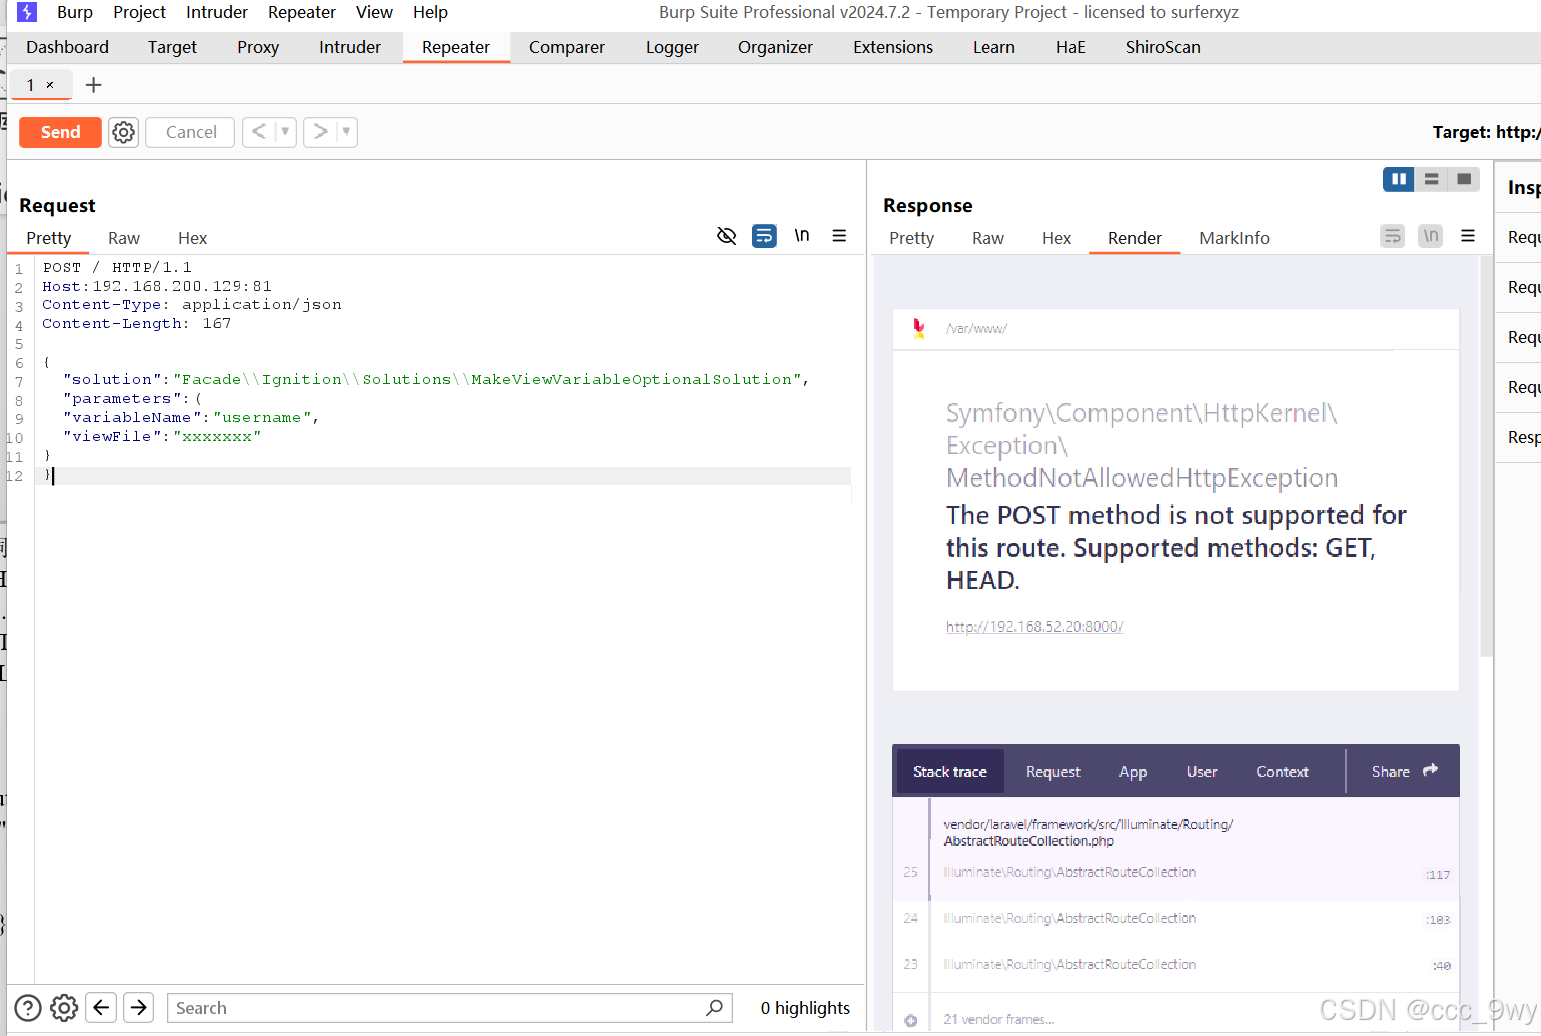Go to next search match arrow
Viewport: 1541px width, 1036px height.
[139, 1008]
